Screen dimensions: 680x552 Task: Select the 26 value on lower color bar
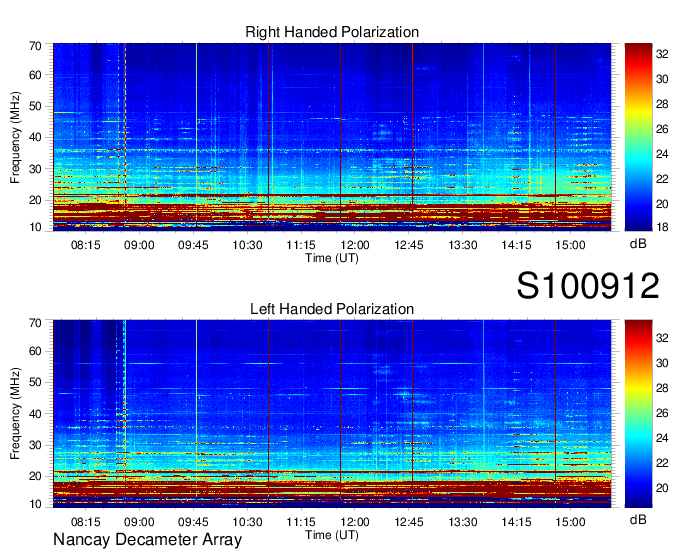click(x=662, y=413)
